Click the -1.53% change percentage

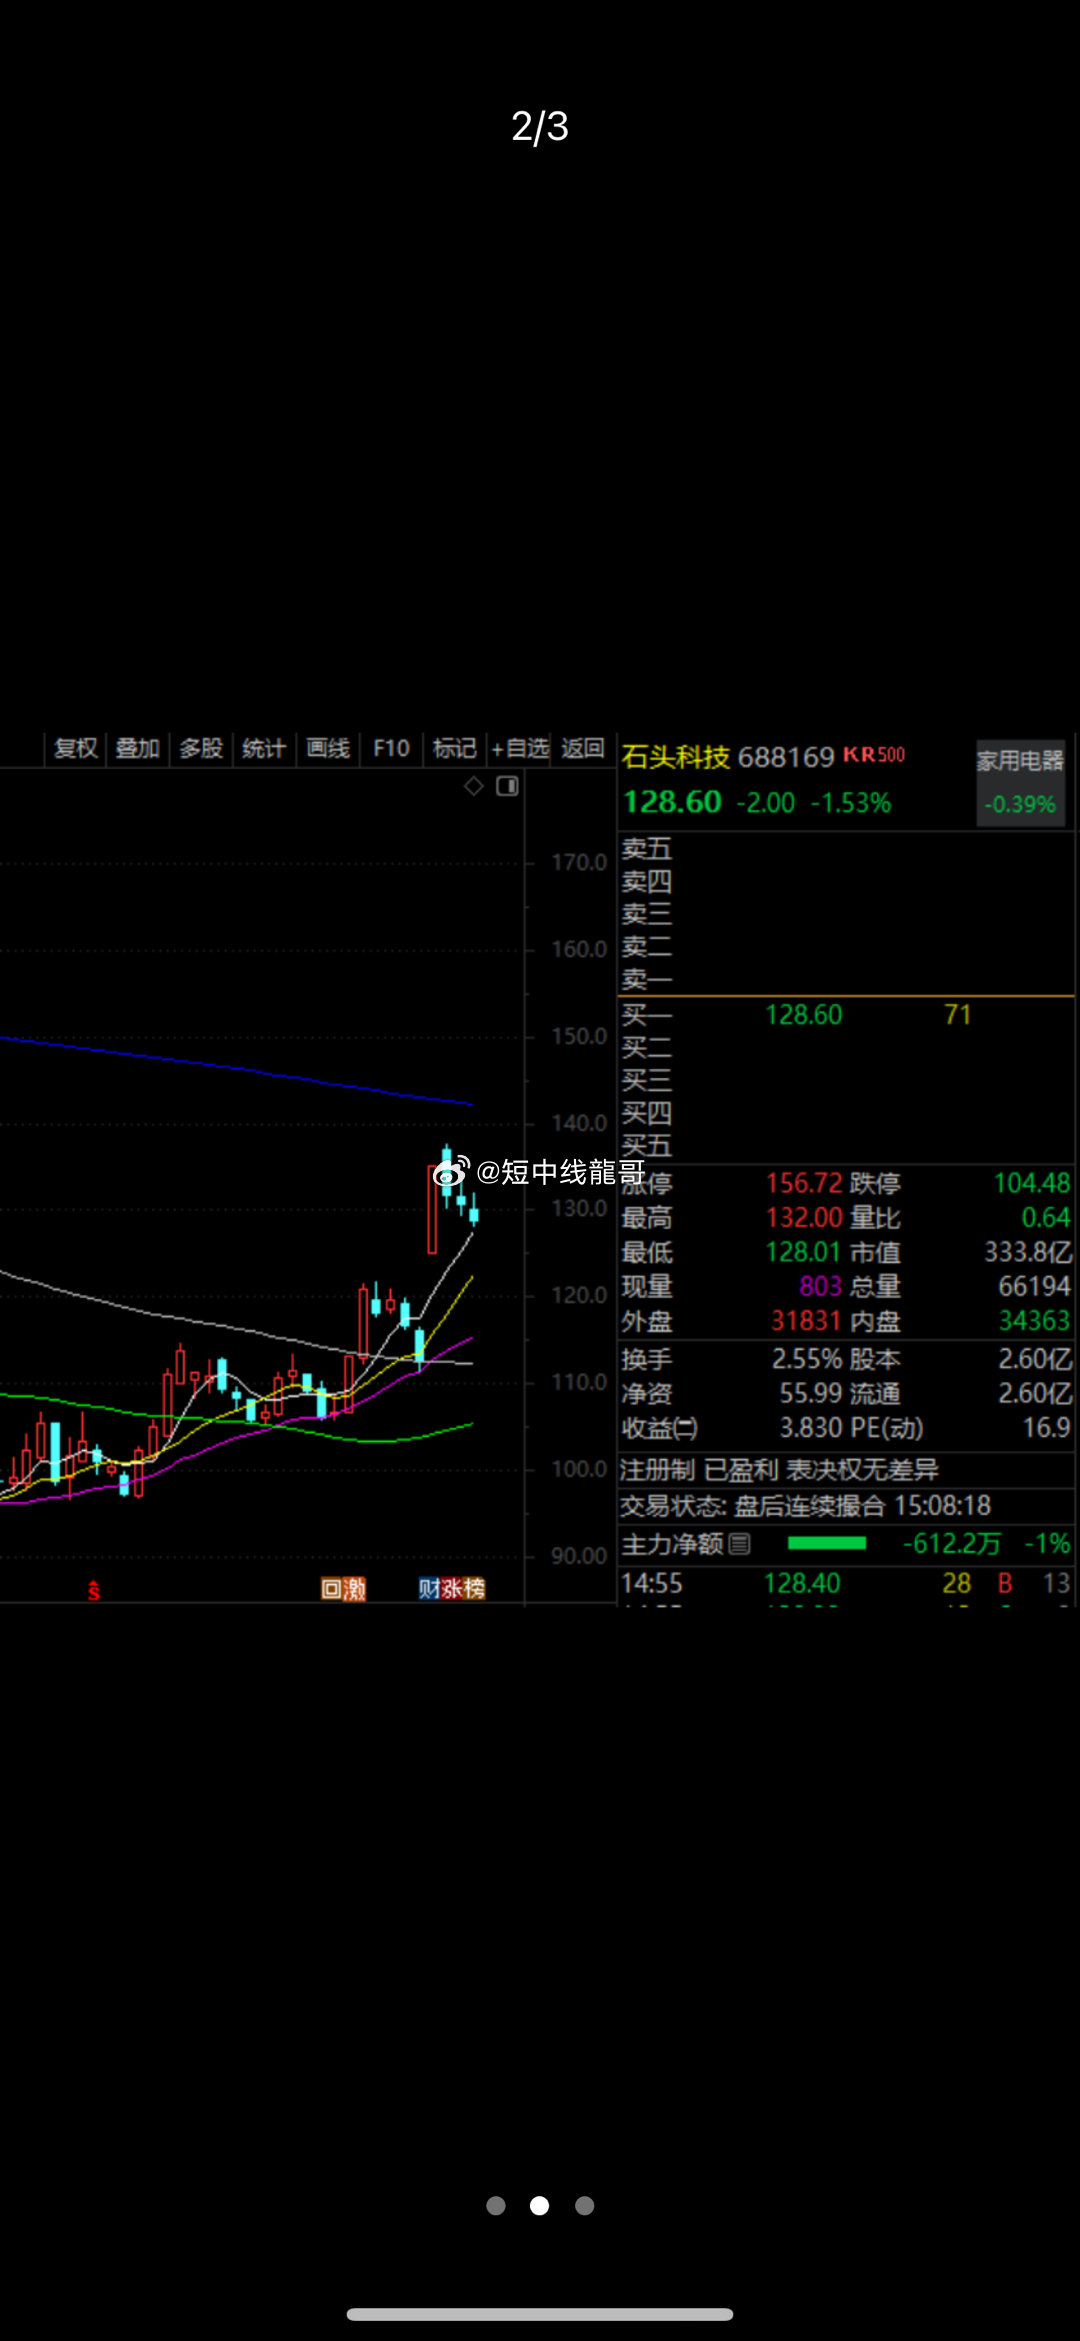(x=851, y=803)
